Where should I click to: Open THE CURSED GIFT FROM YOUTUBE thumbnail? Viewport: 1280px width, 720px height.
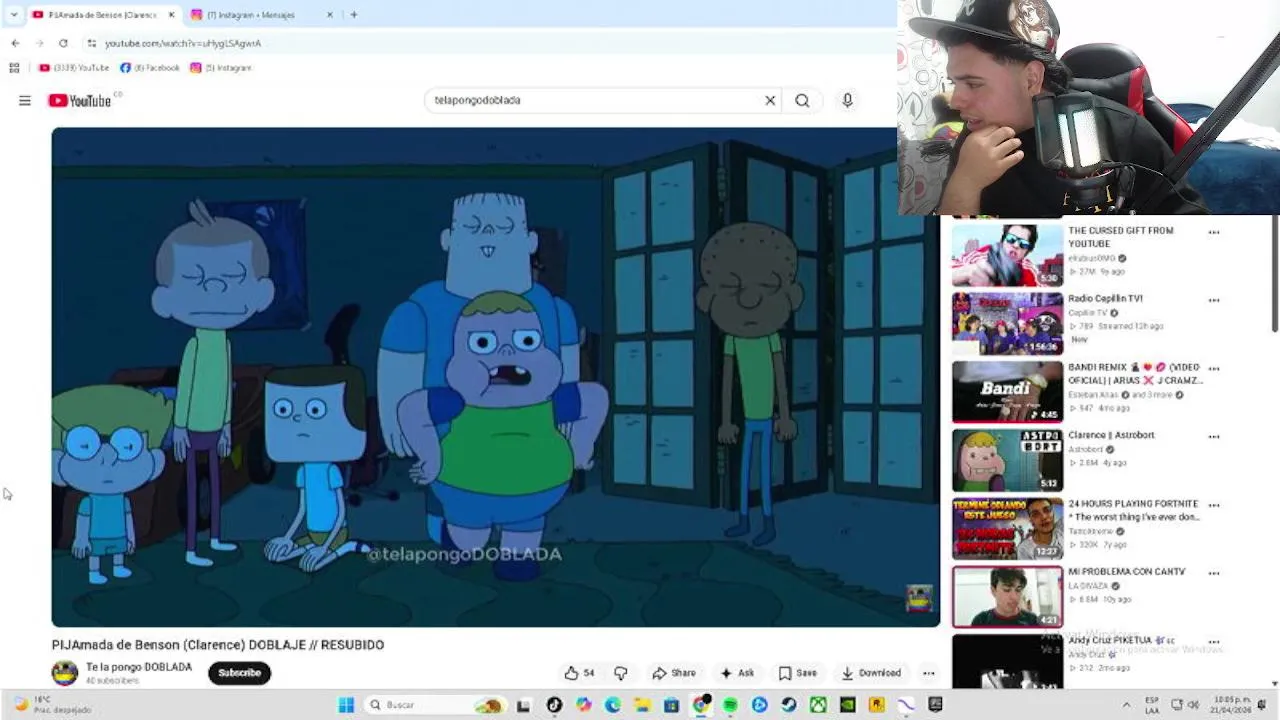(x=1007, y=255)
